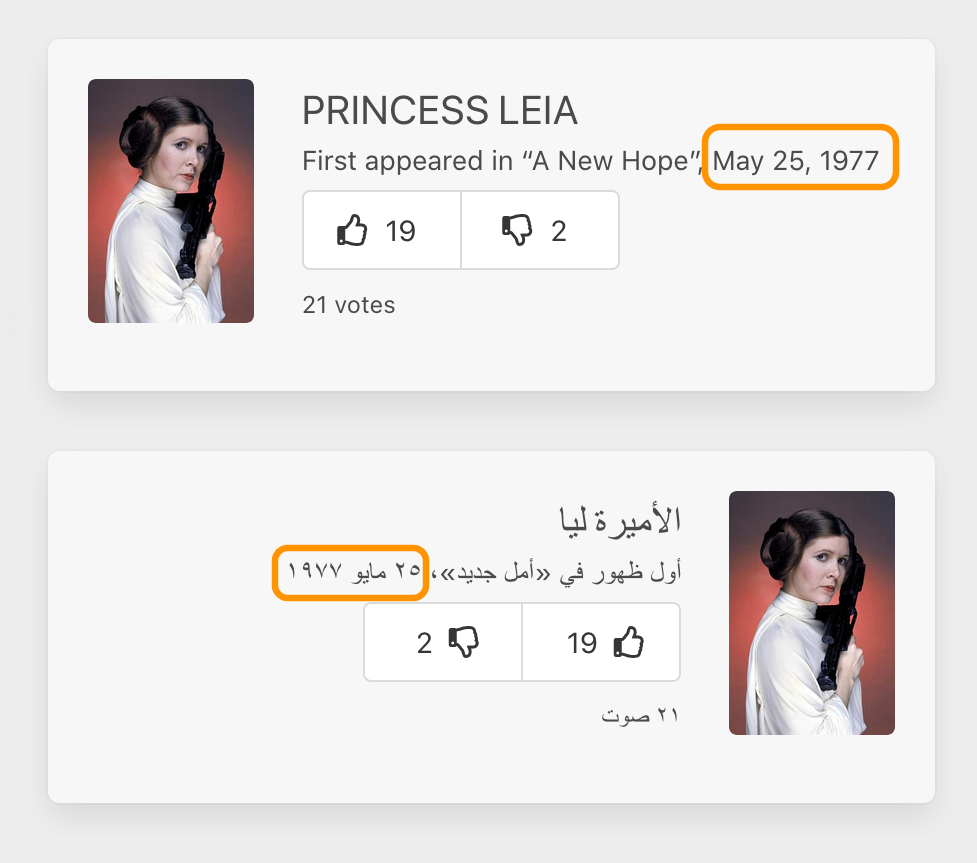Click the highlighted Arabic date ٢٥ مايو ١٩٧٧
977x863 pixels.
351,572
